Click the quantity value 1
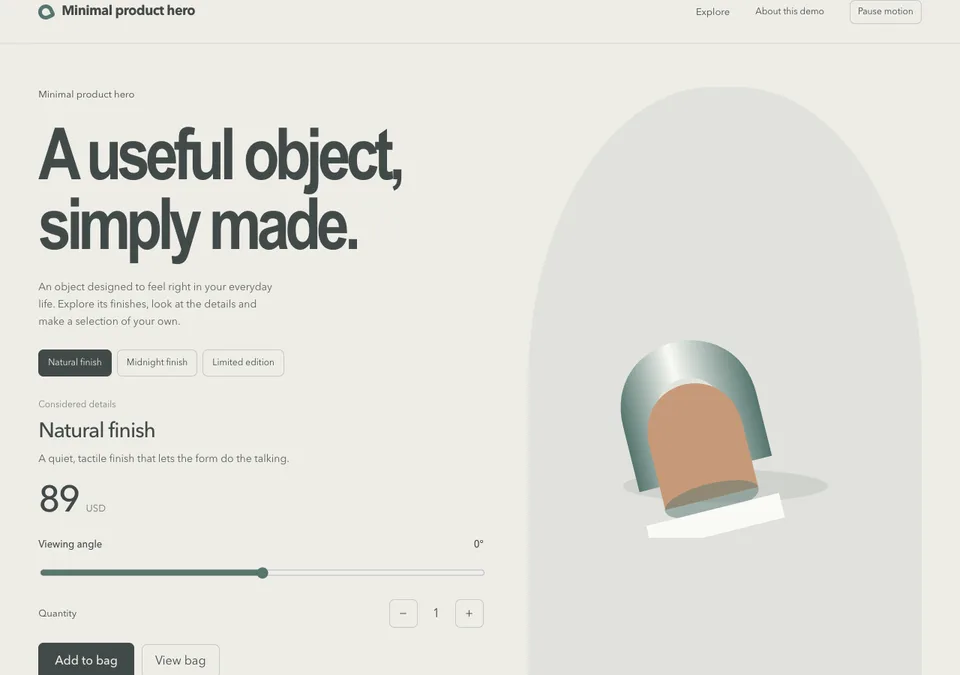960x675 pixels. [436, 613]
